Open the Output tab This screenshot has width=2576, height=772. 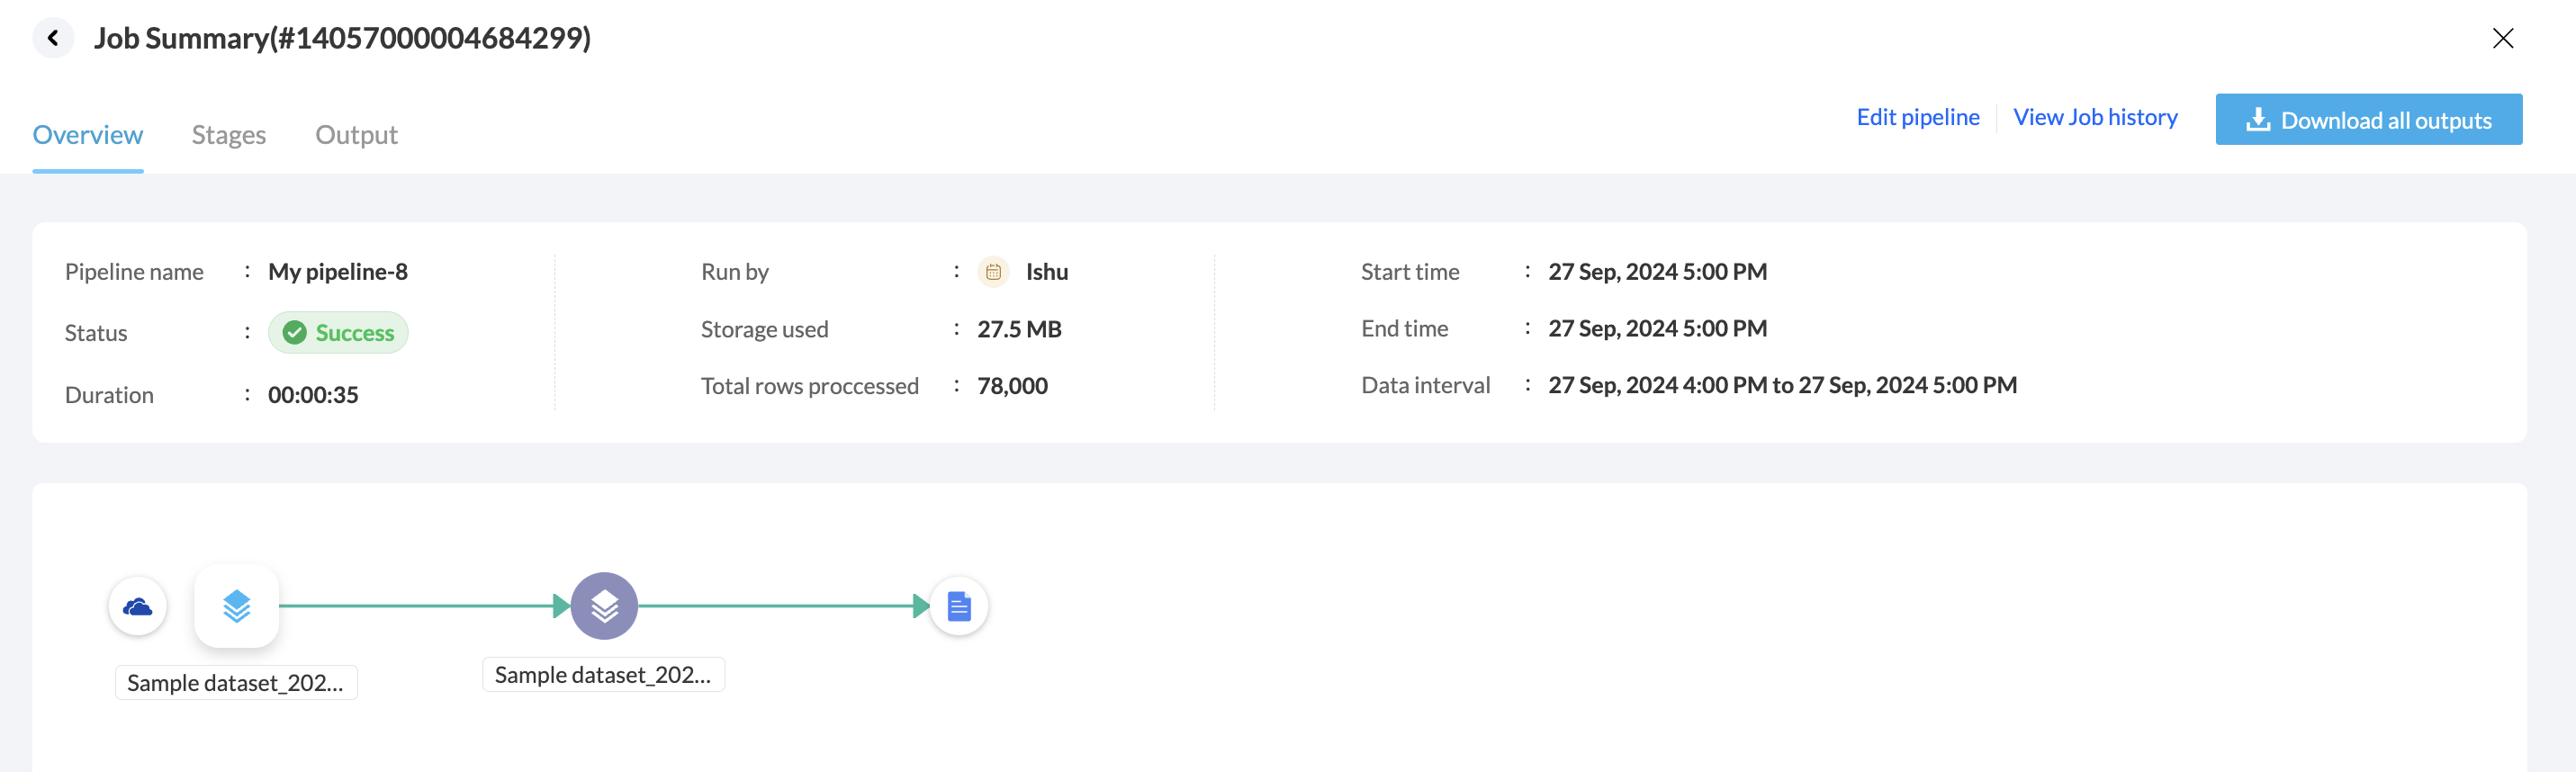coord(356,135)
